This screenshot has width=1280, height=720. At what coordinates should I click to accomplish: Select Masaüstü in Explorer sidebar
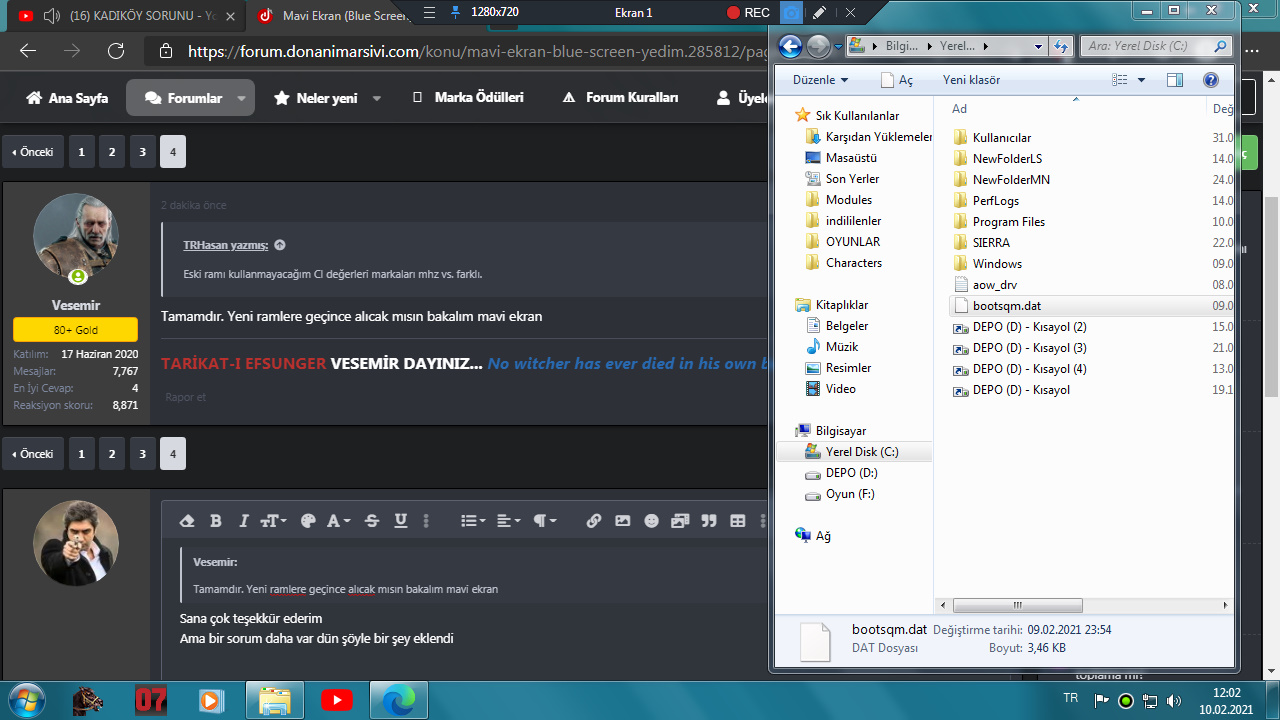coord(841,158)
